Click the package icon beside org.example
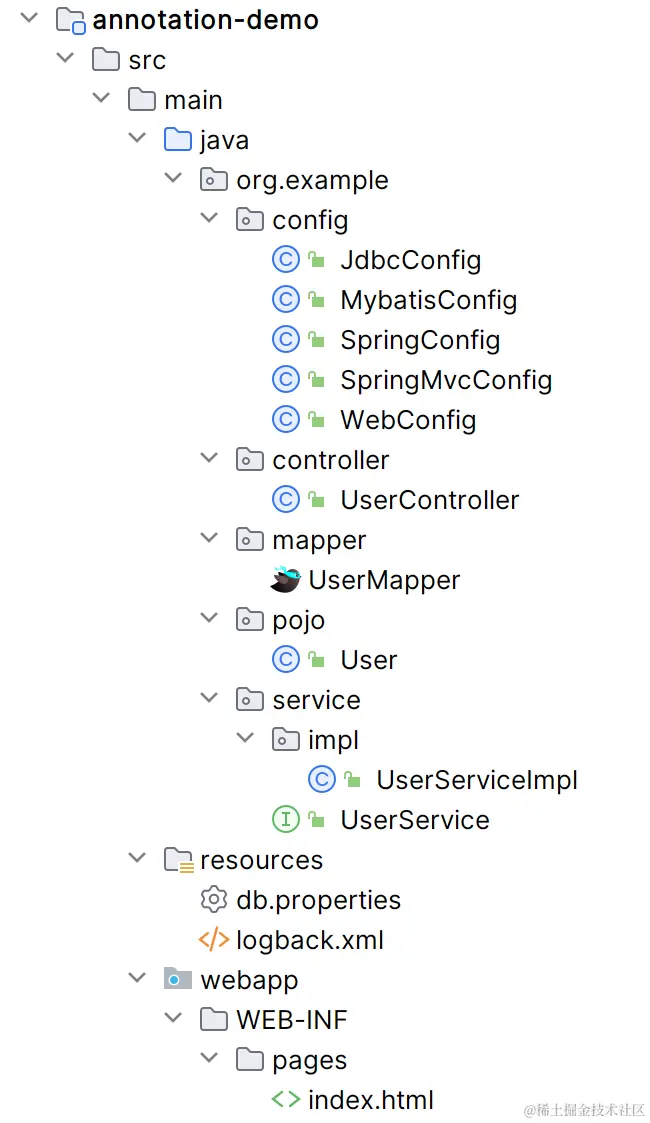The height and width of the screenshot is (1123, 650). coord(213,179)
